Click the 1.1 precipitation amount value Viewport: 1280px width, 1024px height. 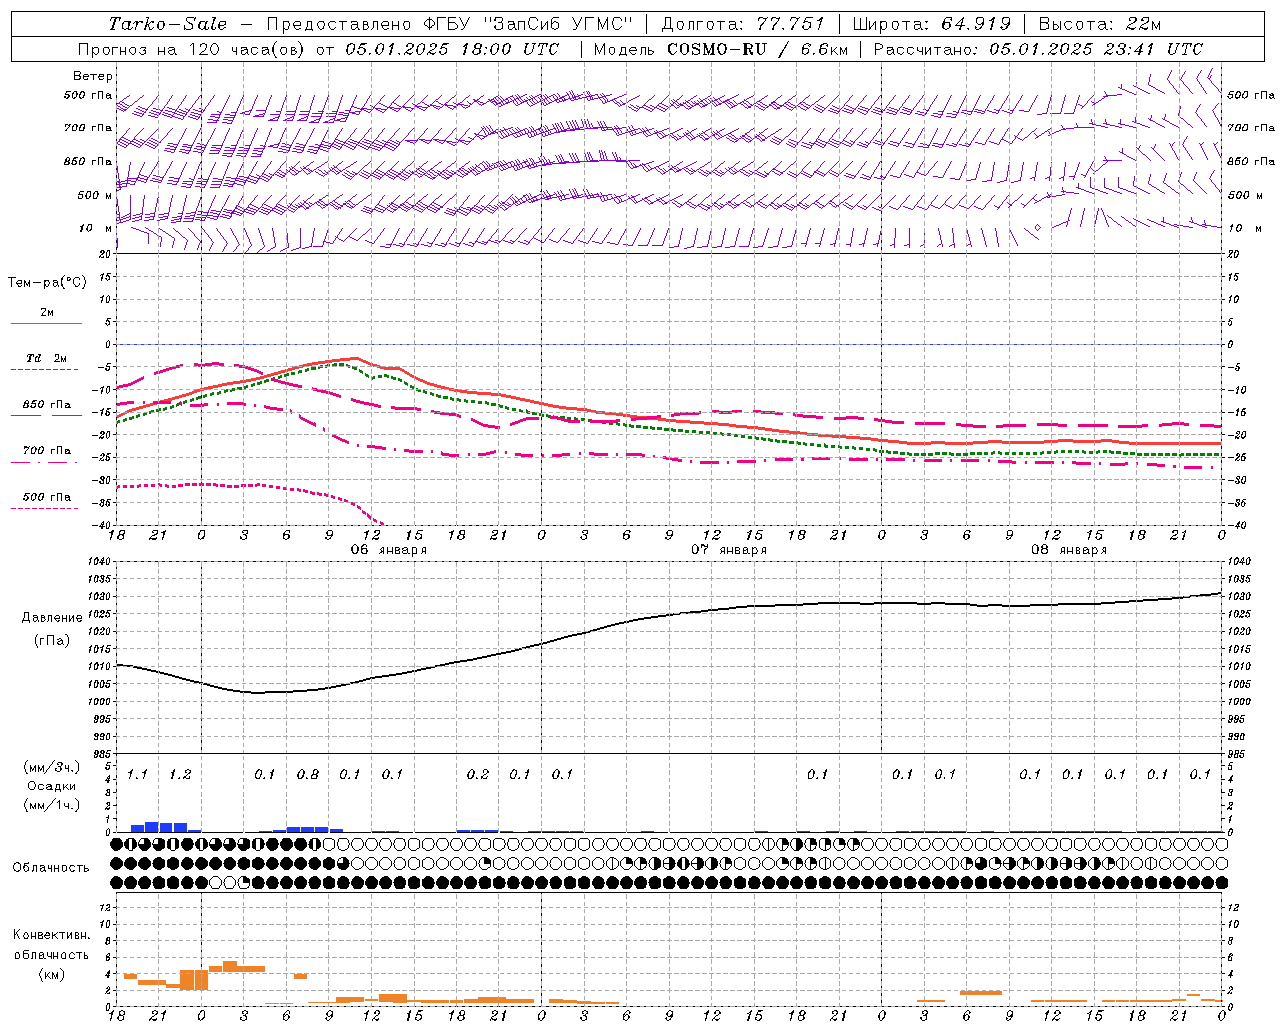coord(137,775)
